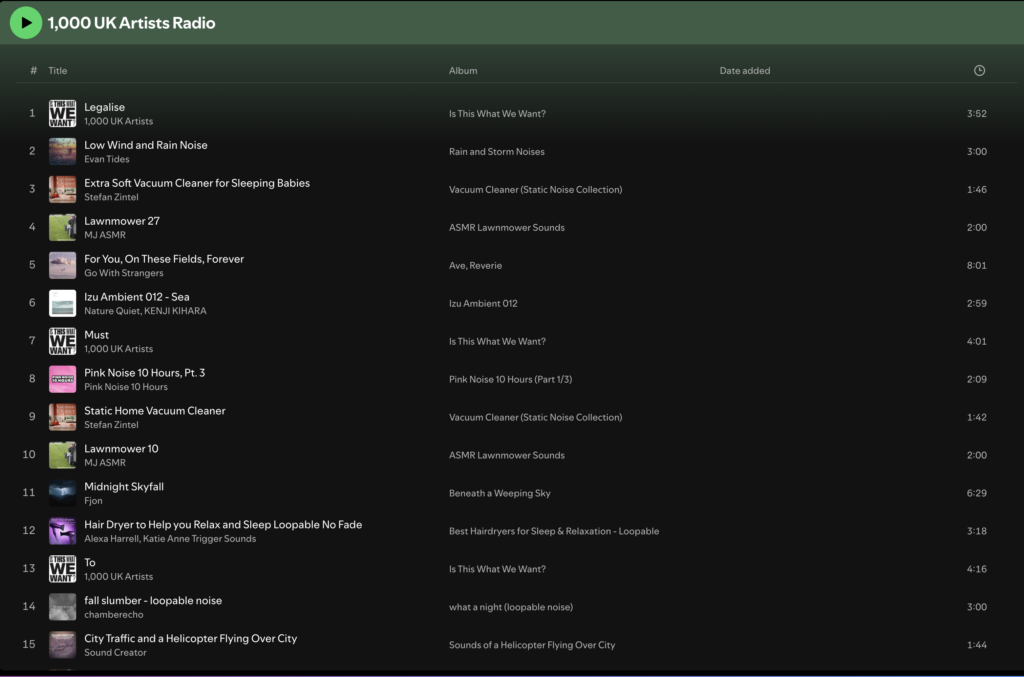The width and height of the screenshot is (1024, 677).
Task: Select the Legalise track title
Action: (x=104, y=107)
